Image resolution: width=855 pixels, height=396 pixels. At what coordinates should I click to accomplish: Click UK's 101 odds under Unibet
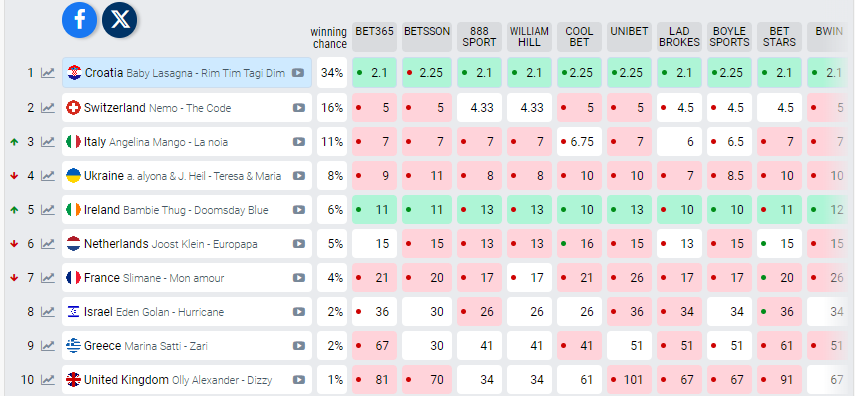coord(629,380)
